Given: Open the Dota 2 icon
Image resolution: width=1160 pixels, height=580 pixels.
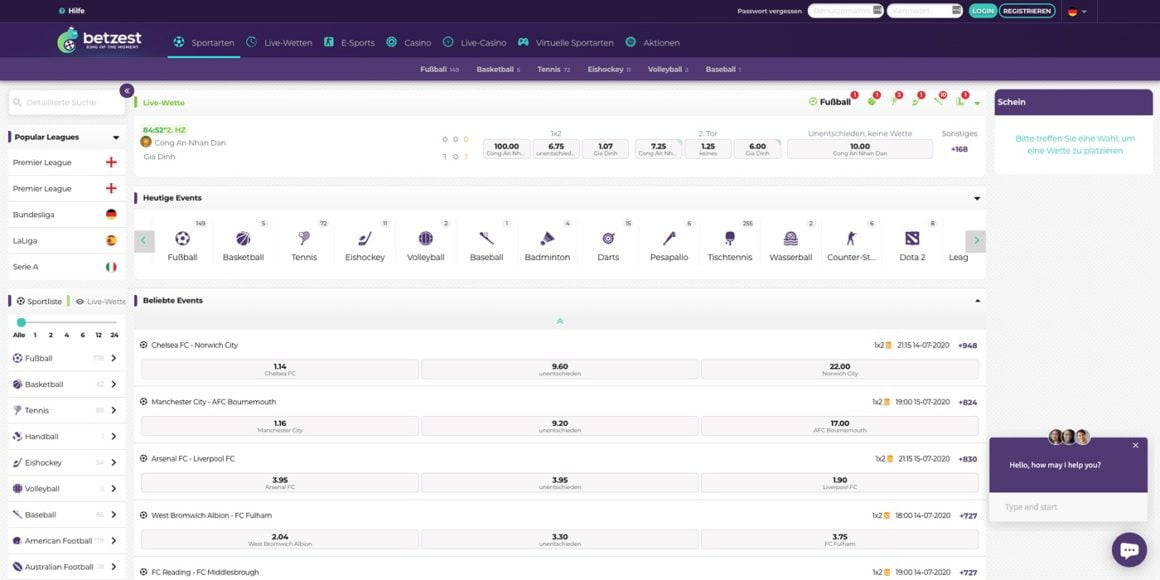Looking at the screenshot, I should click(912, 238).
